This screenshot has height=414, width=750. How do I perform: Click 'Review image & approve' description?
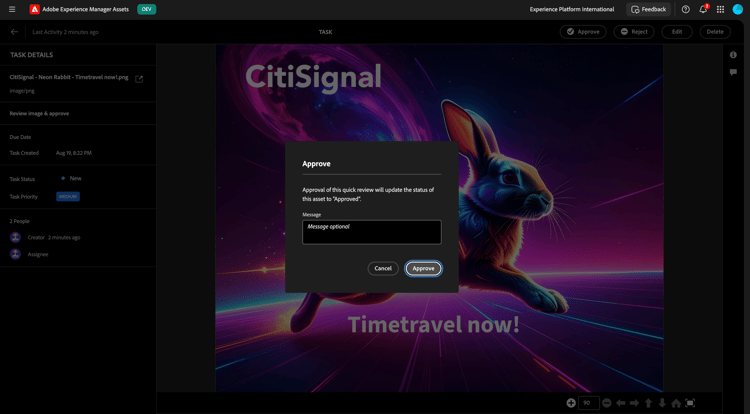click(39, 113)
